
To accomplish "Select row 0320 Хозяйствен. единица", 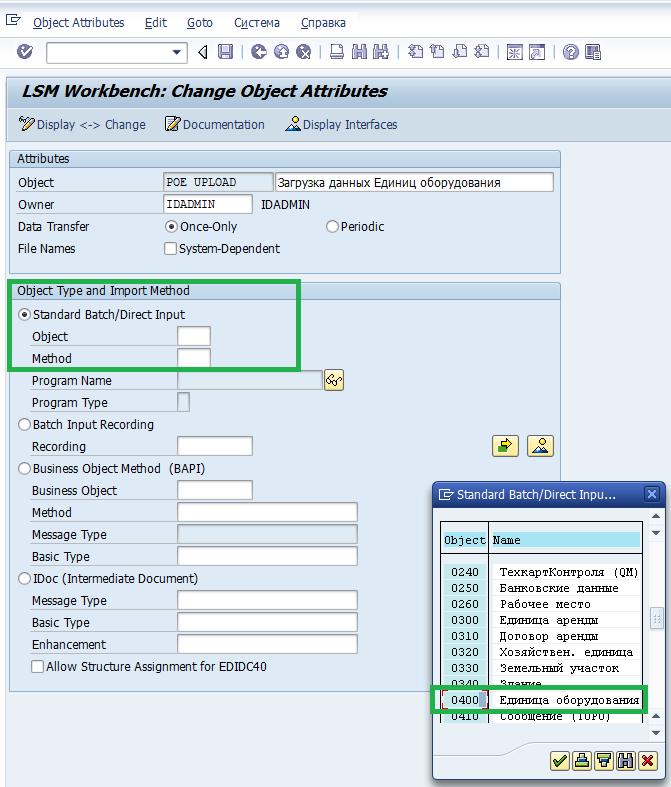I will (542, 652).
